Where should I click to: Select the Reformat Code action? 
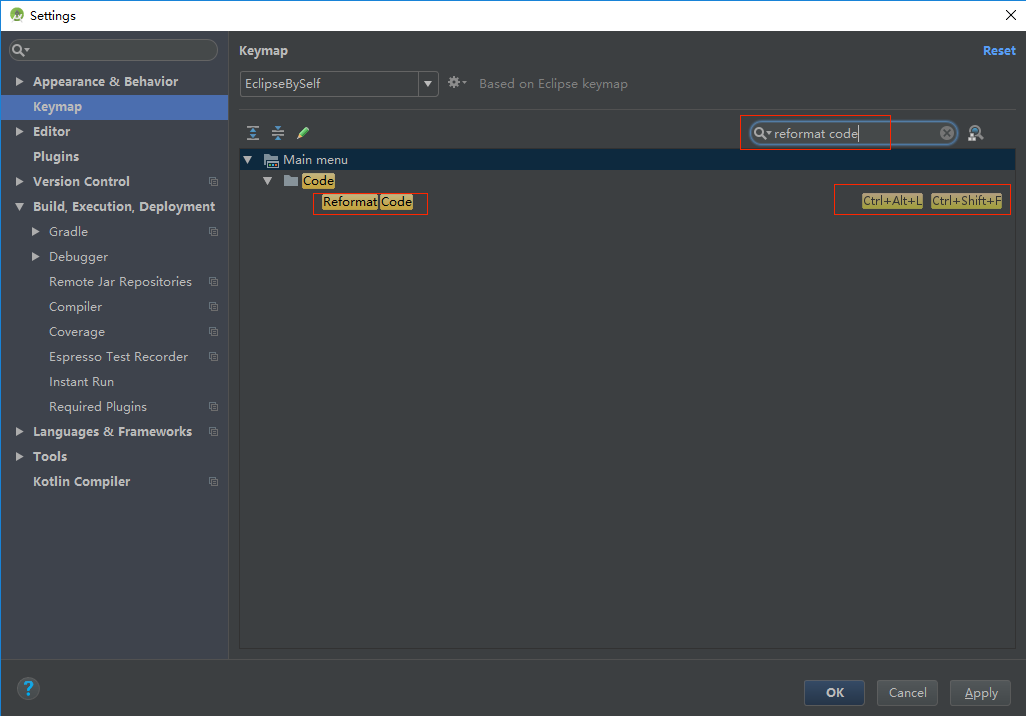370,201
